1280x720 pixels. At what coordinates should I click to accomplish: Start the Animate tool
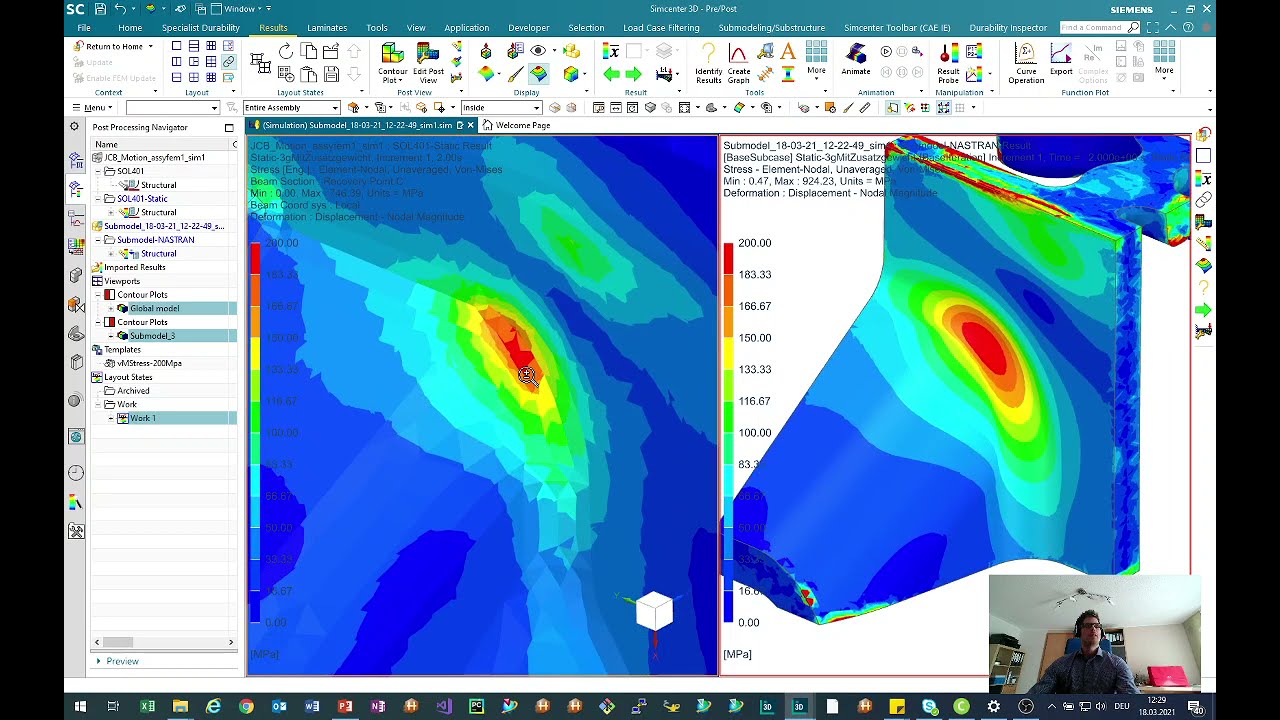pos(856,59)
